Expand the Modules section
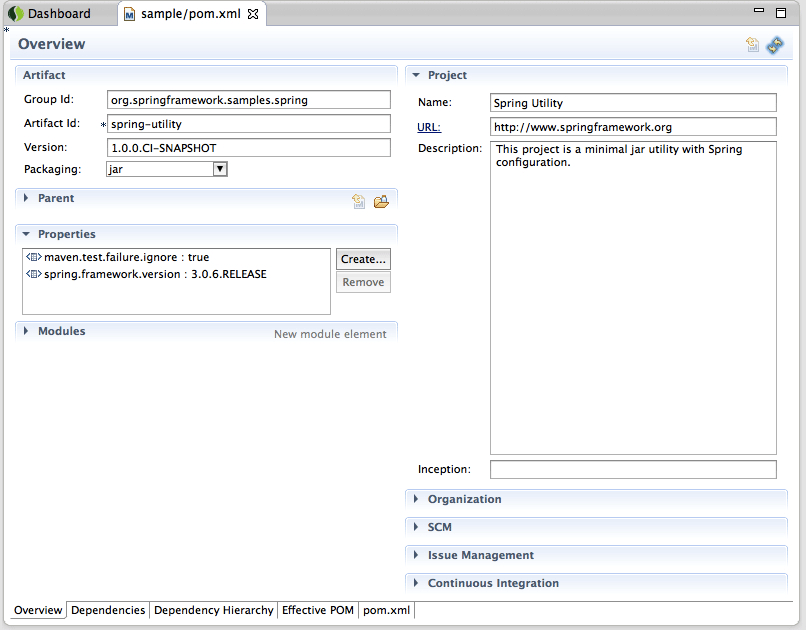Image resolution: width=806 pixels, height=630 pixels. (26, 331)
